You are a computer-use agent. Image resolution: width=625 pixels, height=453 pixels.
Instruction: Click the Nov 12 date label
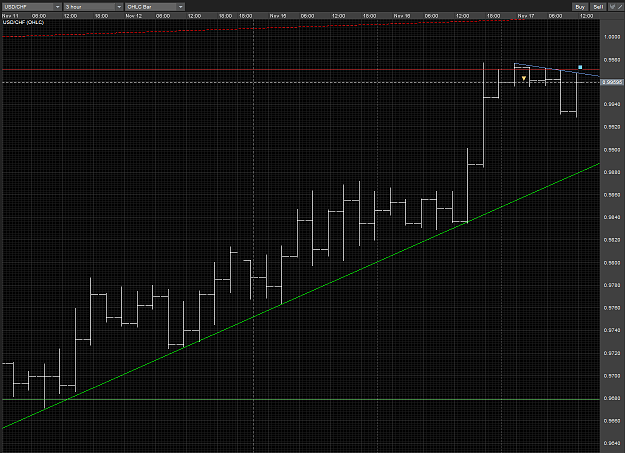[134, 16]
